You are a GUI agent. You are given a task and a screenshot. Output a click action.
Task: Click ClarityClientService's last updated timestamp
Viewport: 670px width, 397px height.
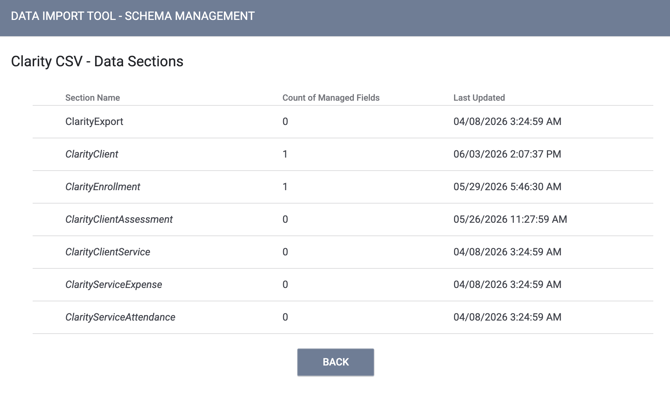coord(507,252)
